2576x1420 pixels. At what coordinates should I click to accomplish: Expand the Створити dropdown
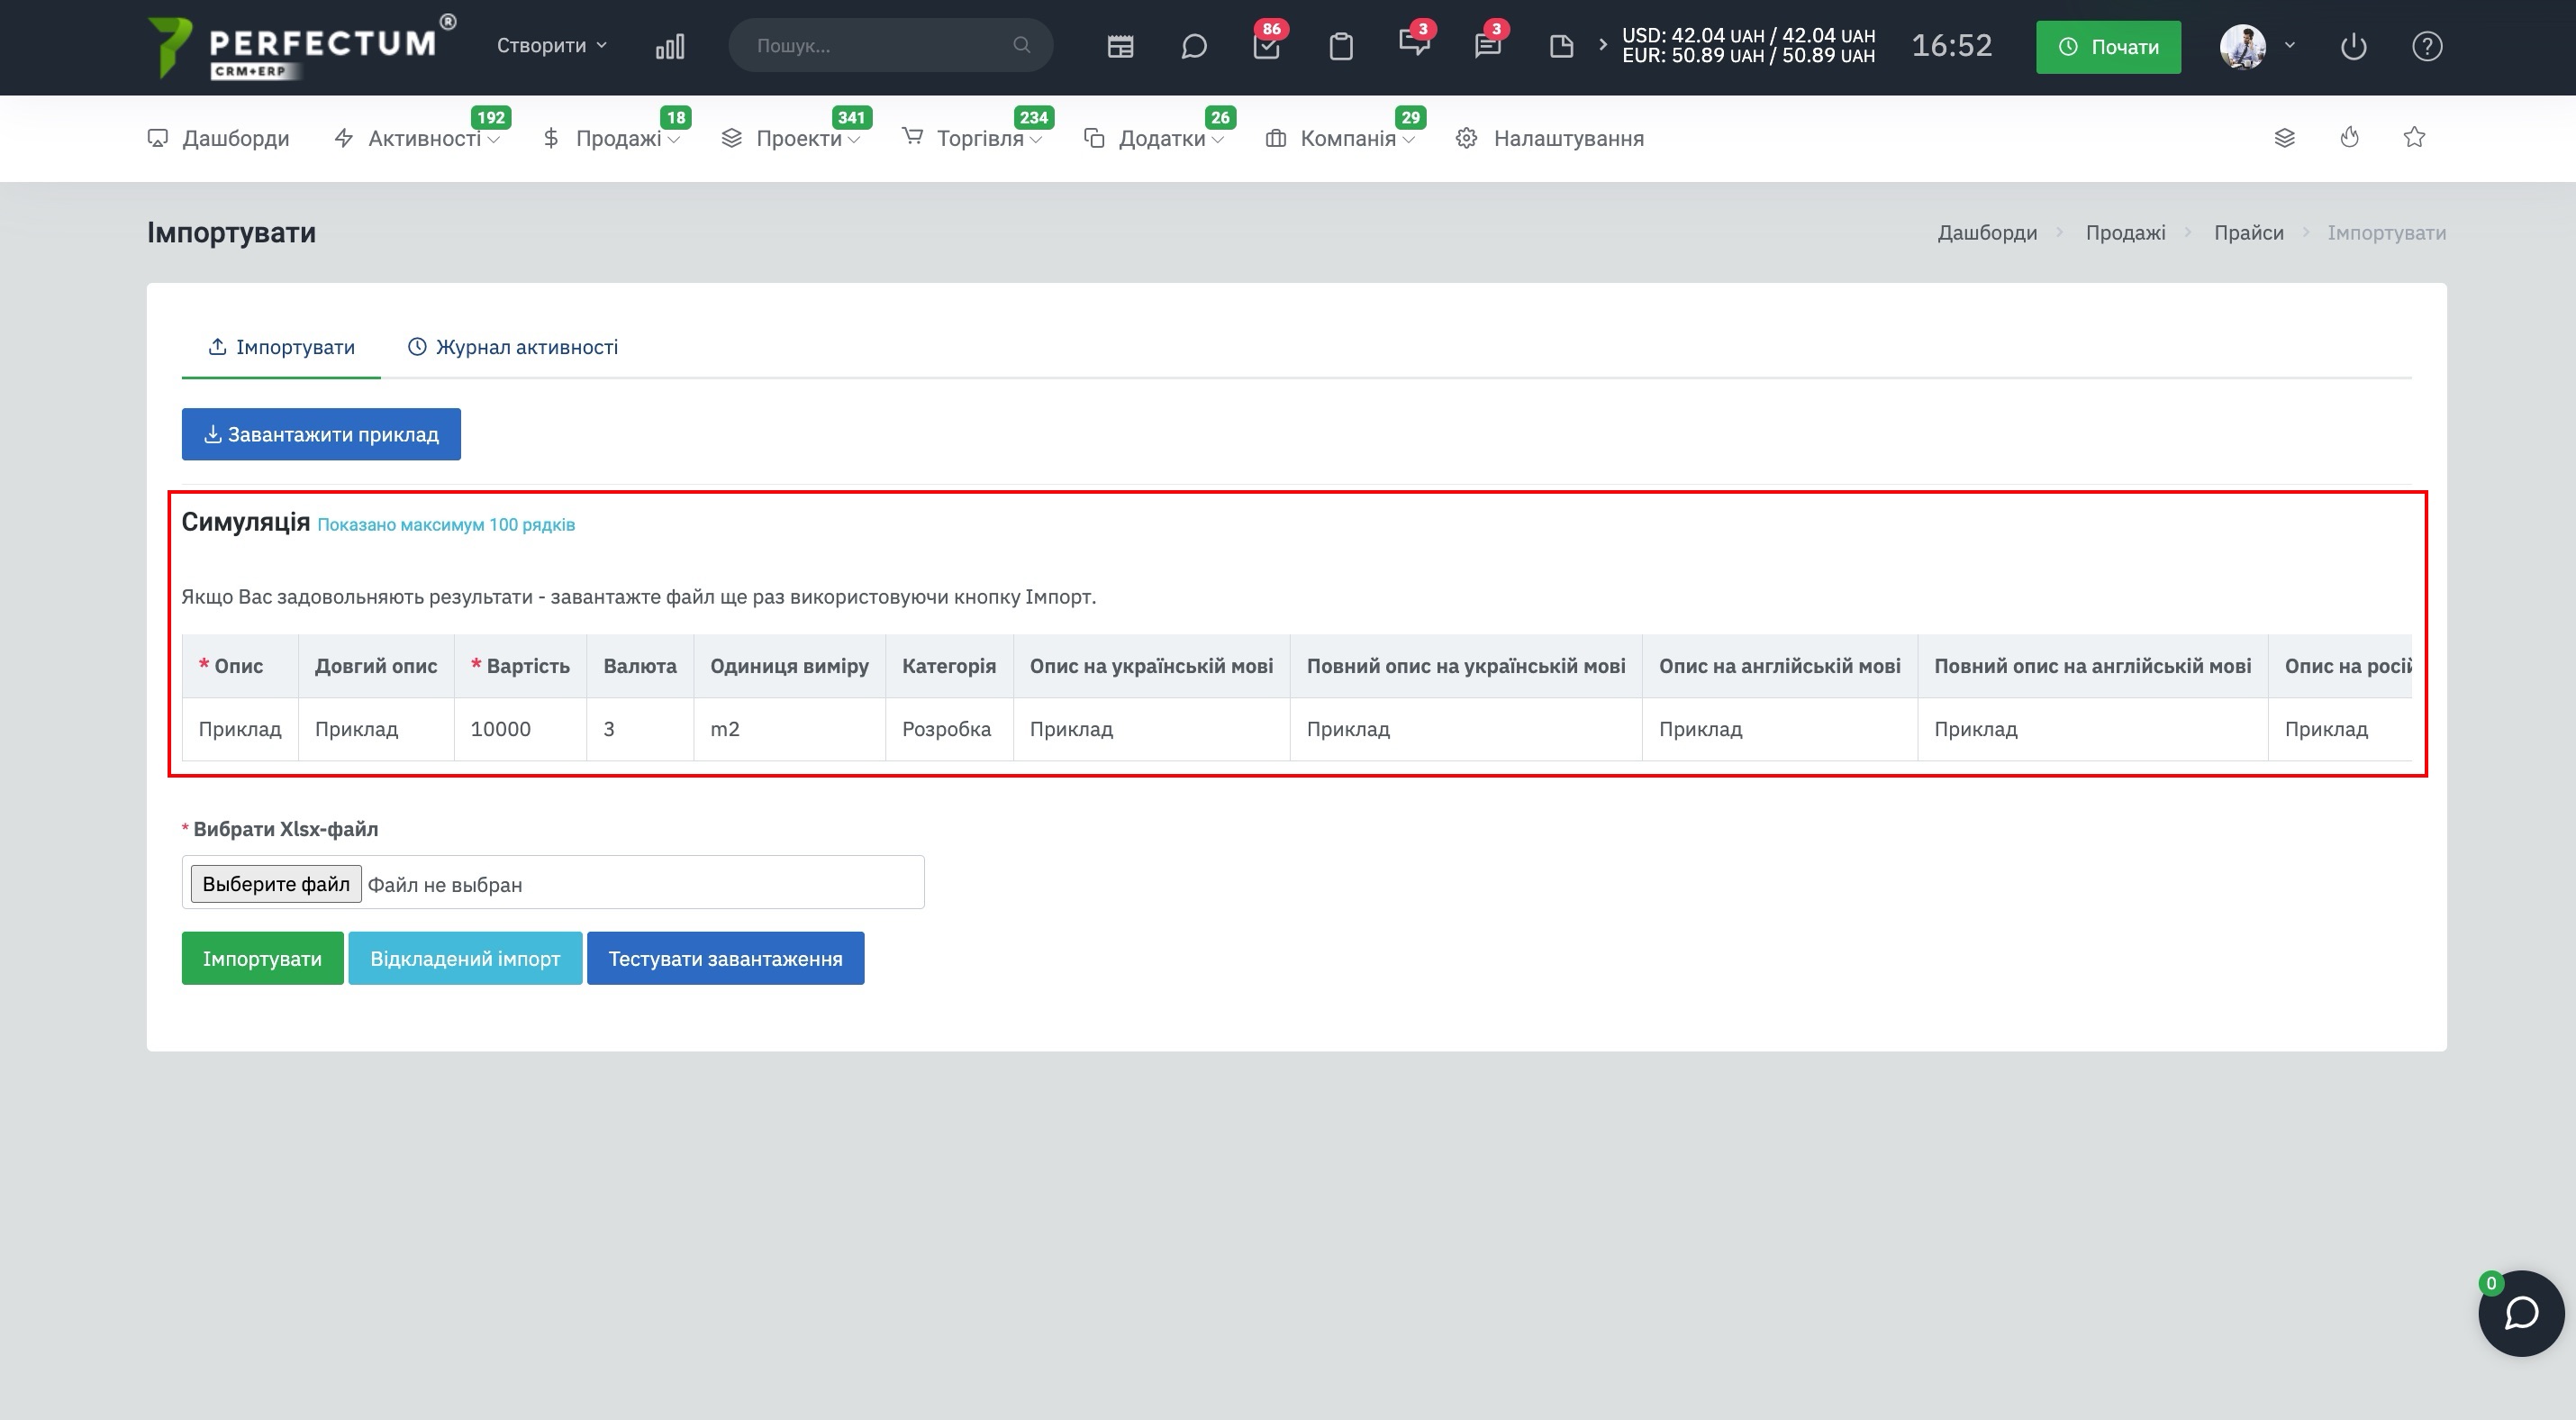(552, 46)
